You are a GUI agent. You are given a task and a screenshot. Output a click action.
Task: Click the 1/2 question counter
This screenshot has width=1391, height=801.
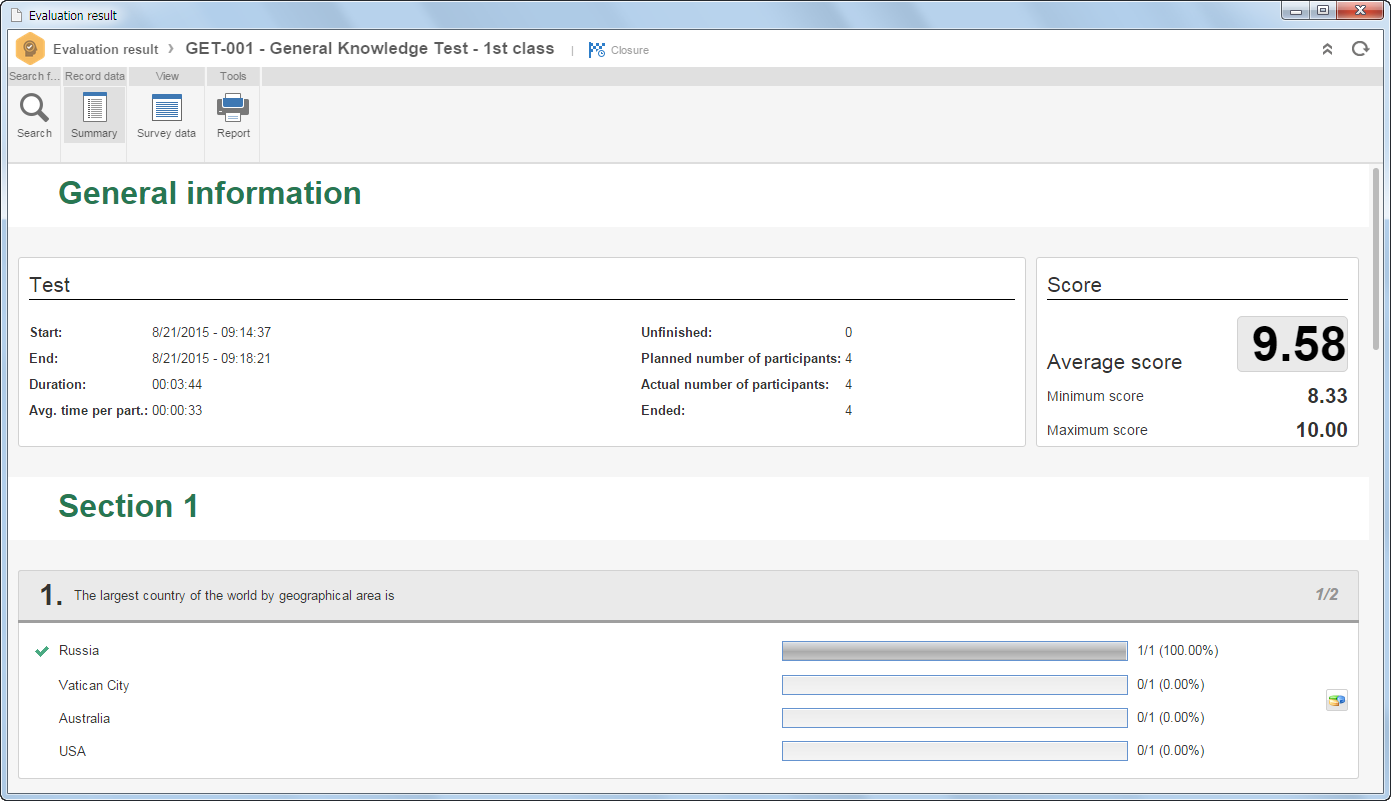[x=1326, y=594]
